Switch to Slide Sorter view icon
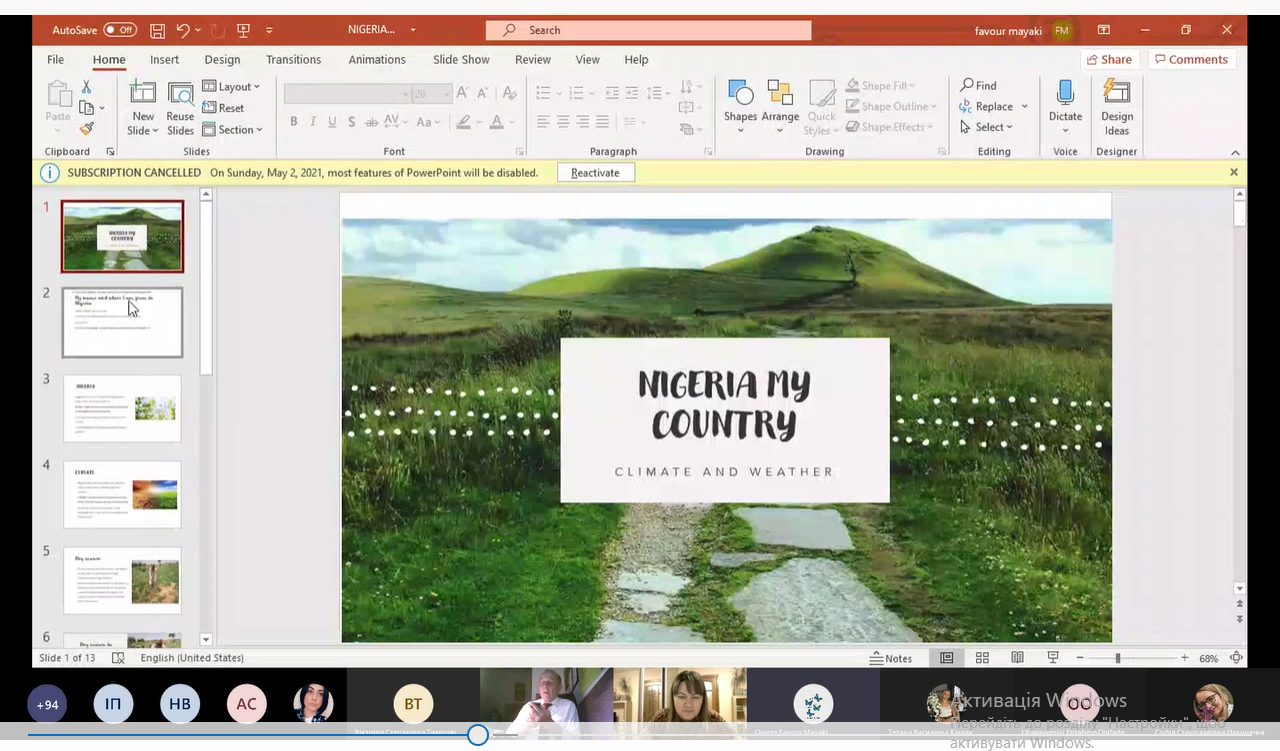1280x751 pixels. 982,658
